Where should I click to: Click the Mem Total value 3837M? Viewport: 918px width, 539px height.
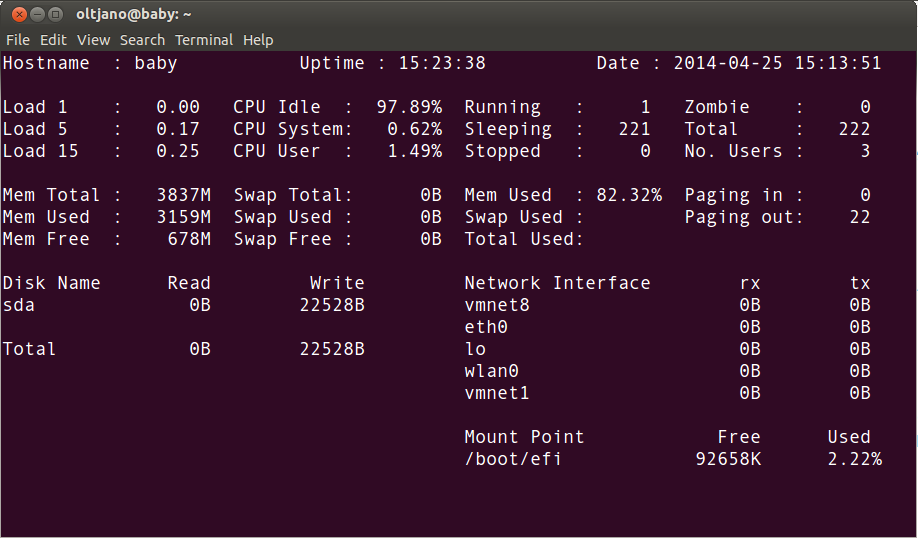[183, 195]
